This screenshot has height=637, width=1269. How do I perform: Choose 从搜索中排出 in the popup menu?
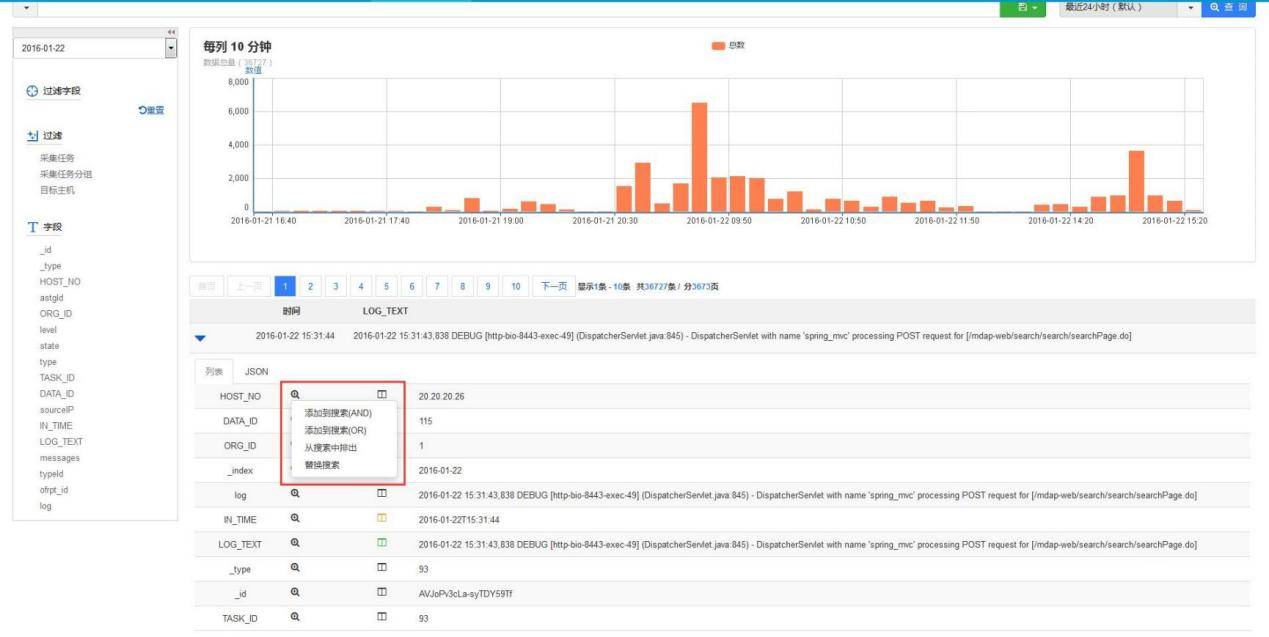click(330, 447)
